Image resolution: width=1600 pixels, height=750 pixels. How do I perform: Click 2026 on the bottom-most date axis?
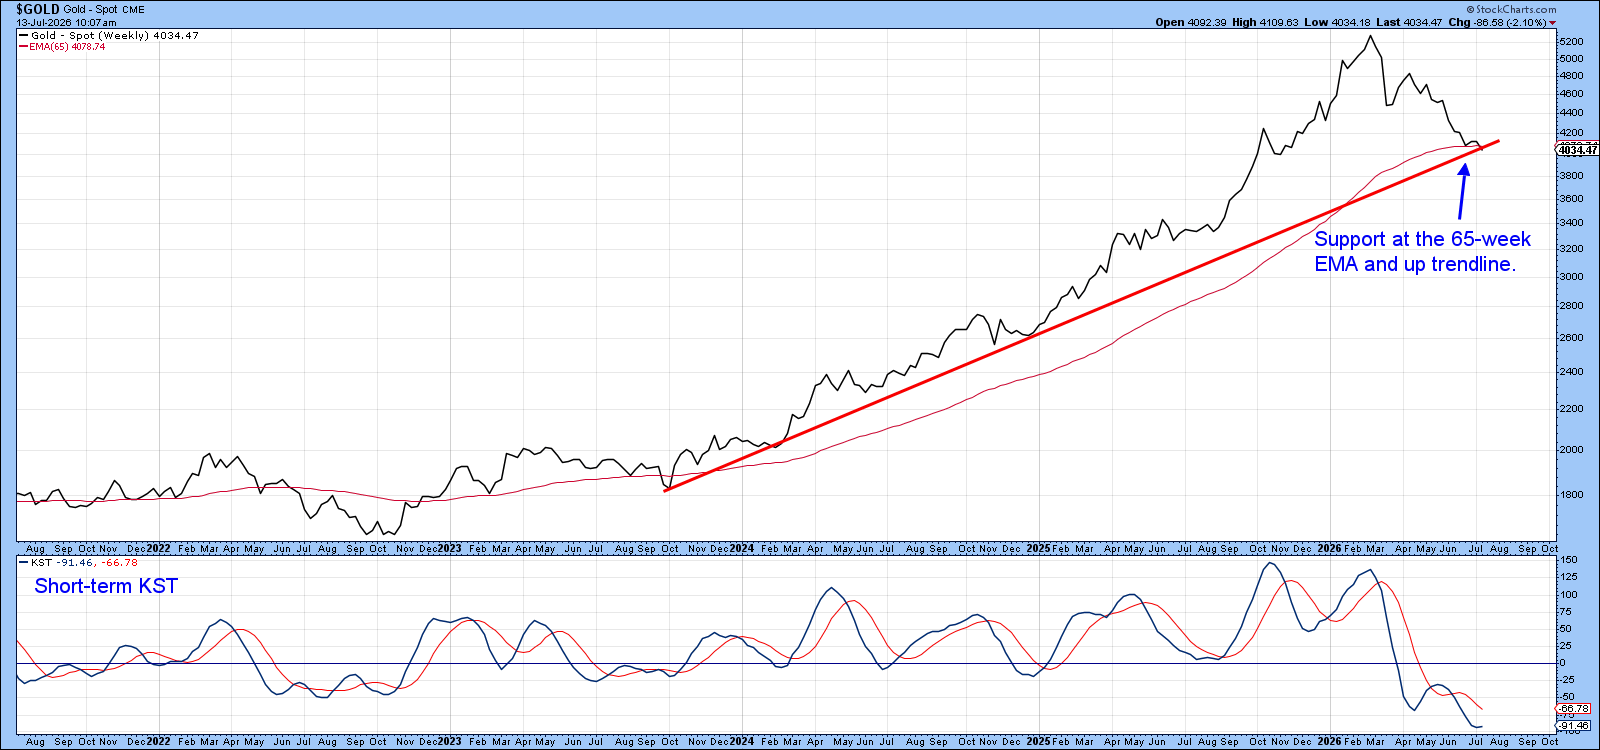(x=1329, y=742)
